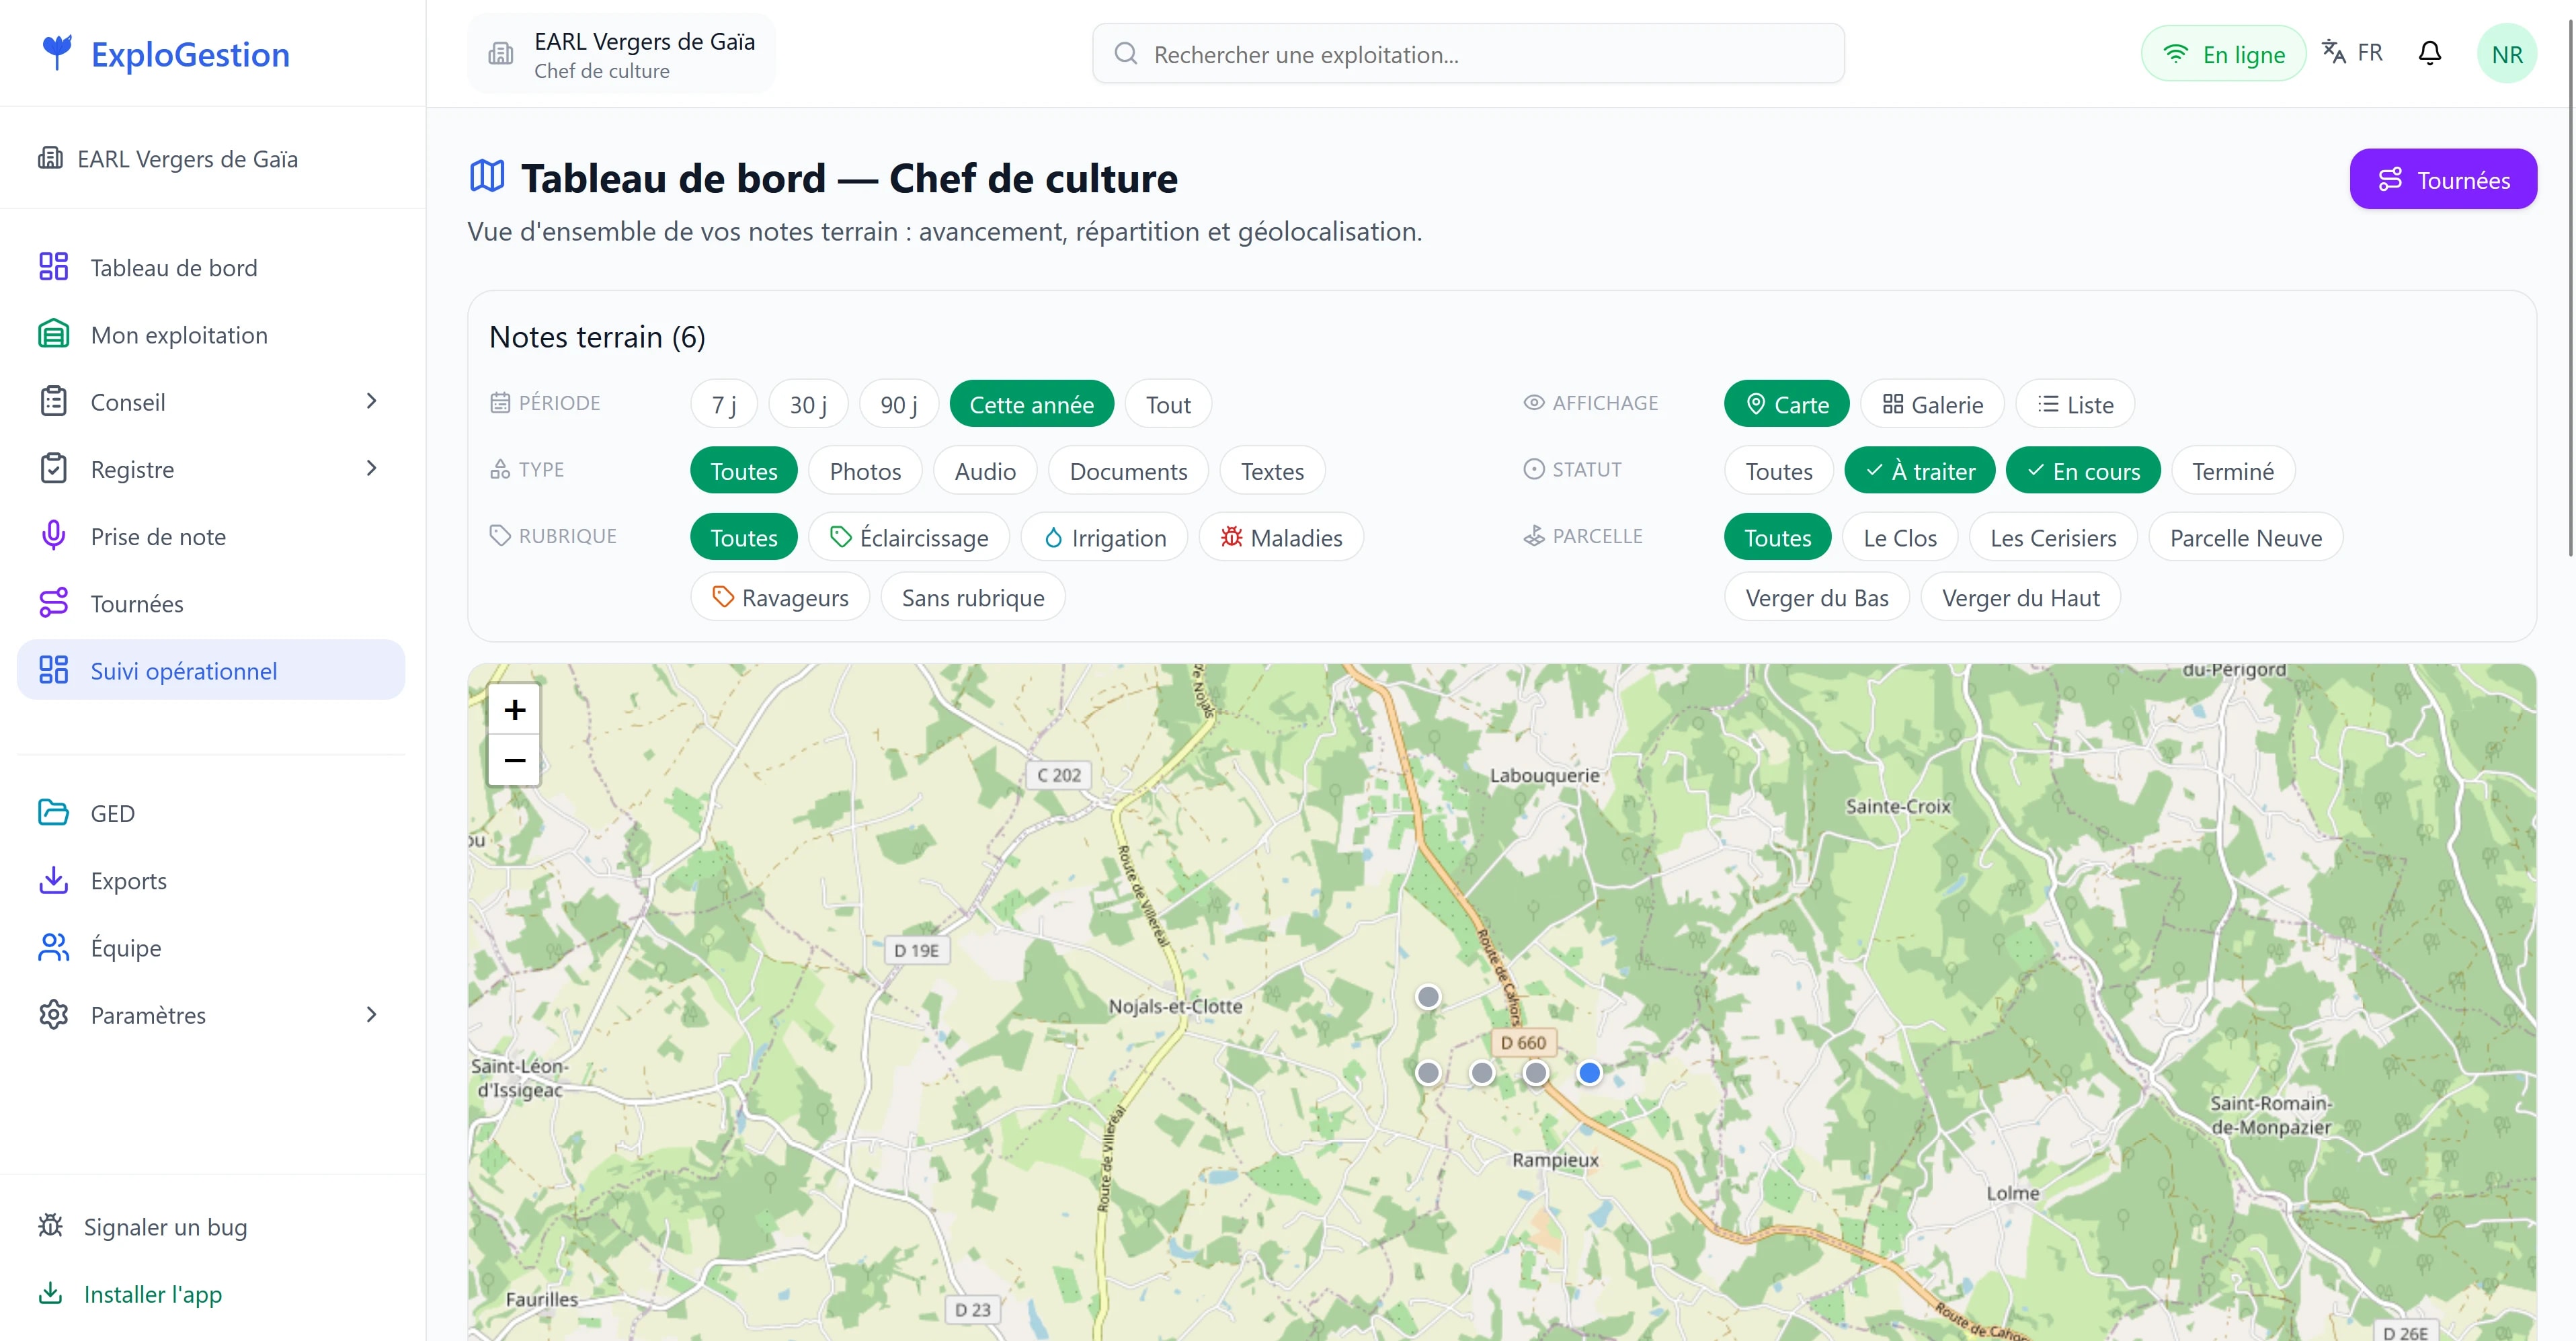Click the map icon beside page title
Image resolution: width=2576 pixels, height=1341 pixels.
click(x=487, y=176)
